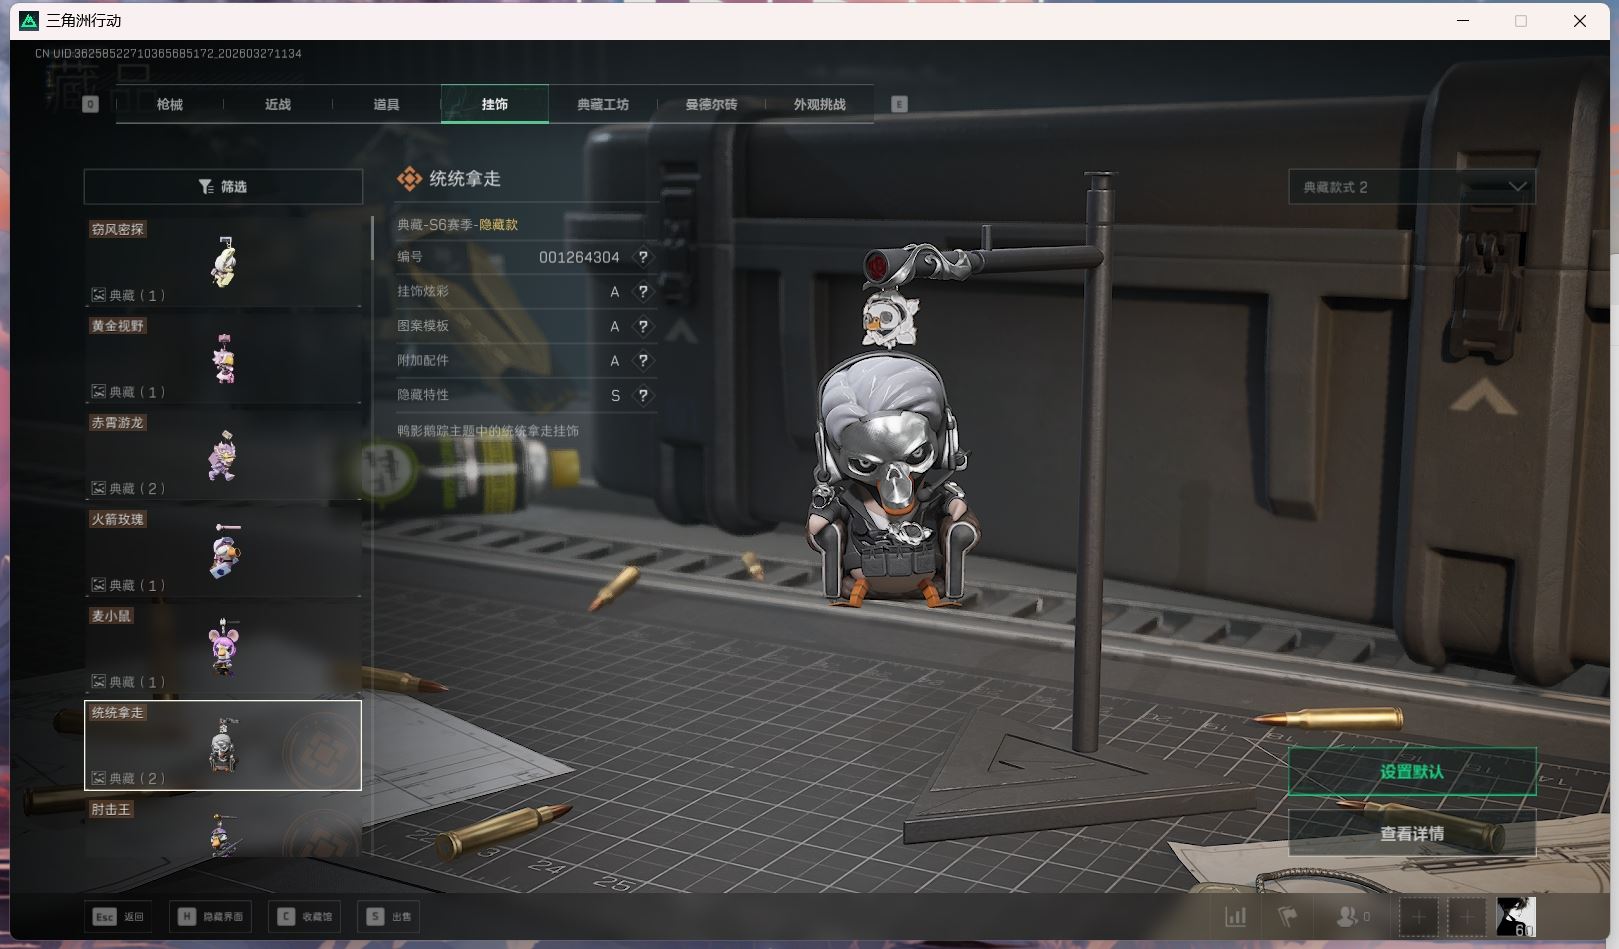This screenshot has height=949, width=1619.
Task: Hide the interface with 隐藏界面
Action: pyautogui.click(x=211, y=916)
